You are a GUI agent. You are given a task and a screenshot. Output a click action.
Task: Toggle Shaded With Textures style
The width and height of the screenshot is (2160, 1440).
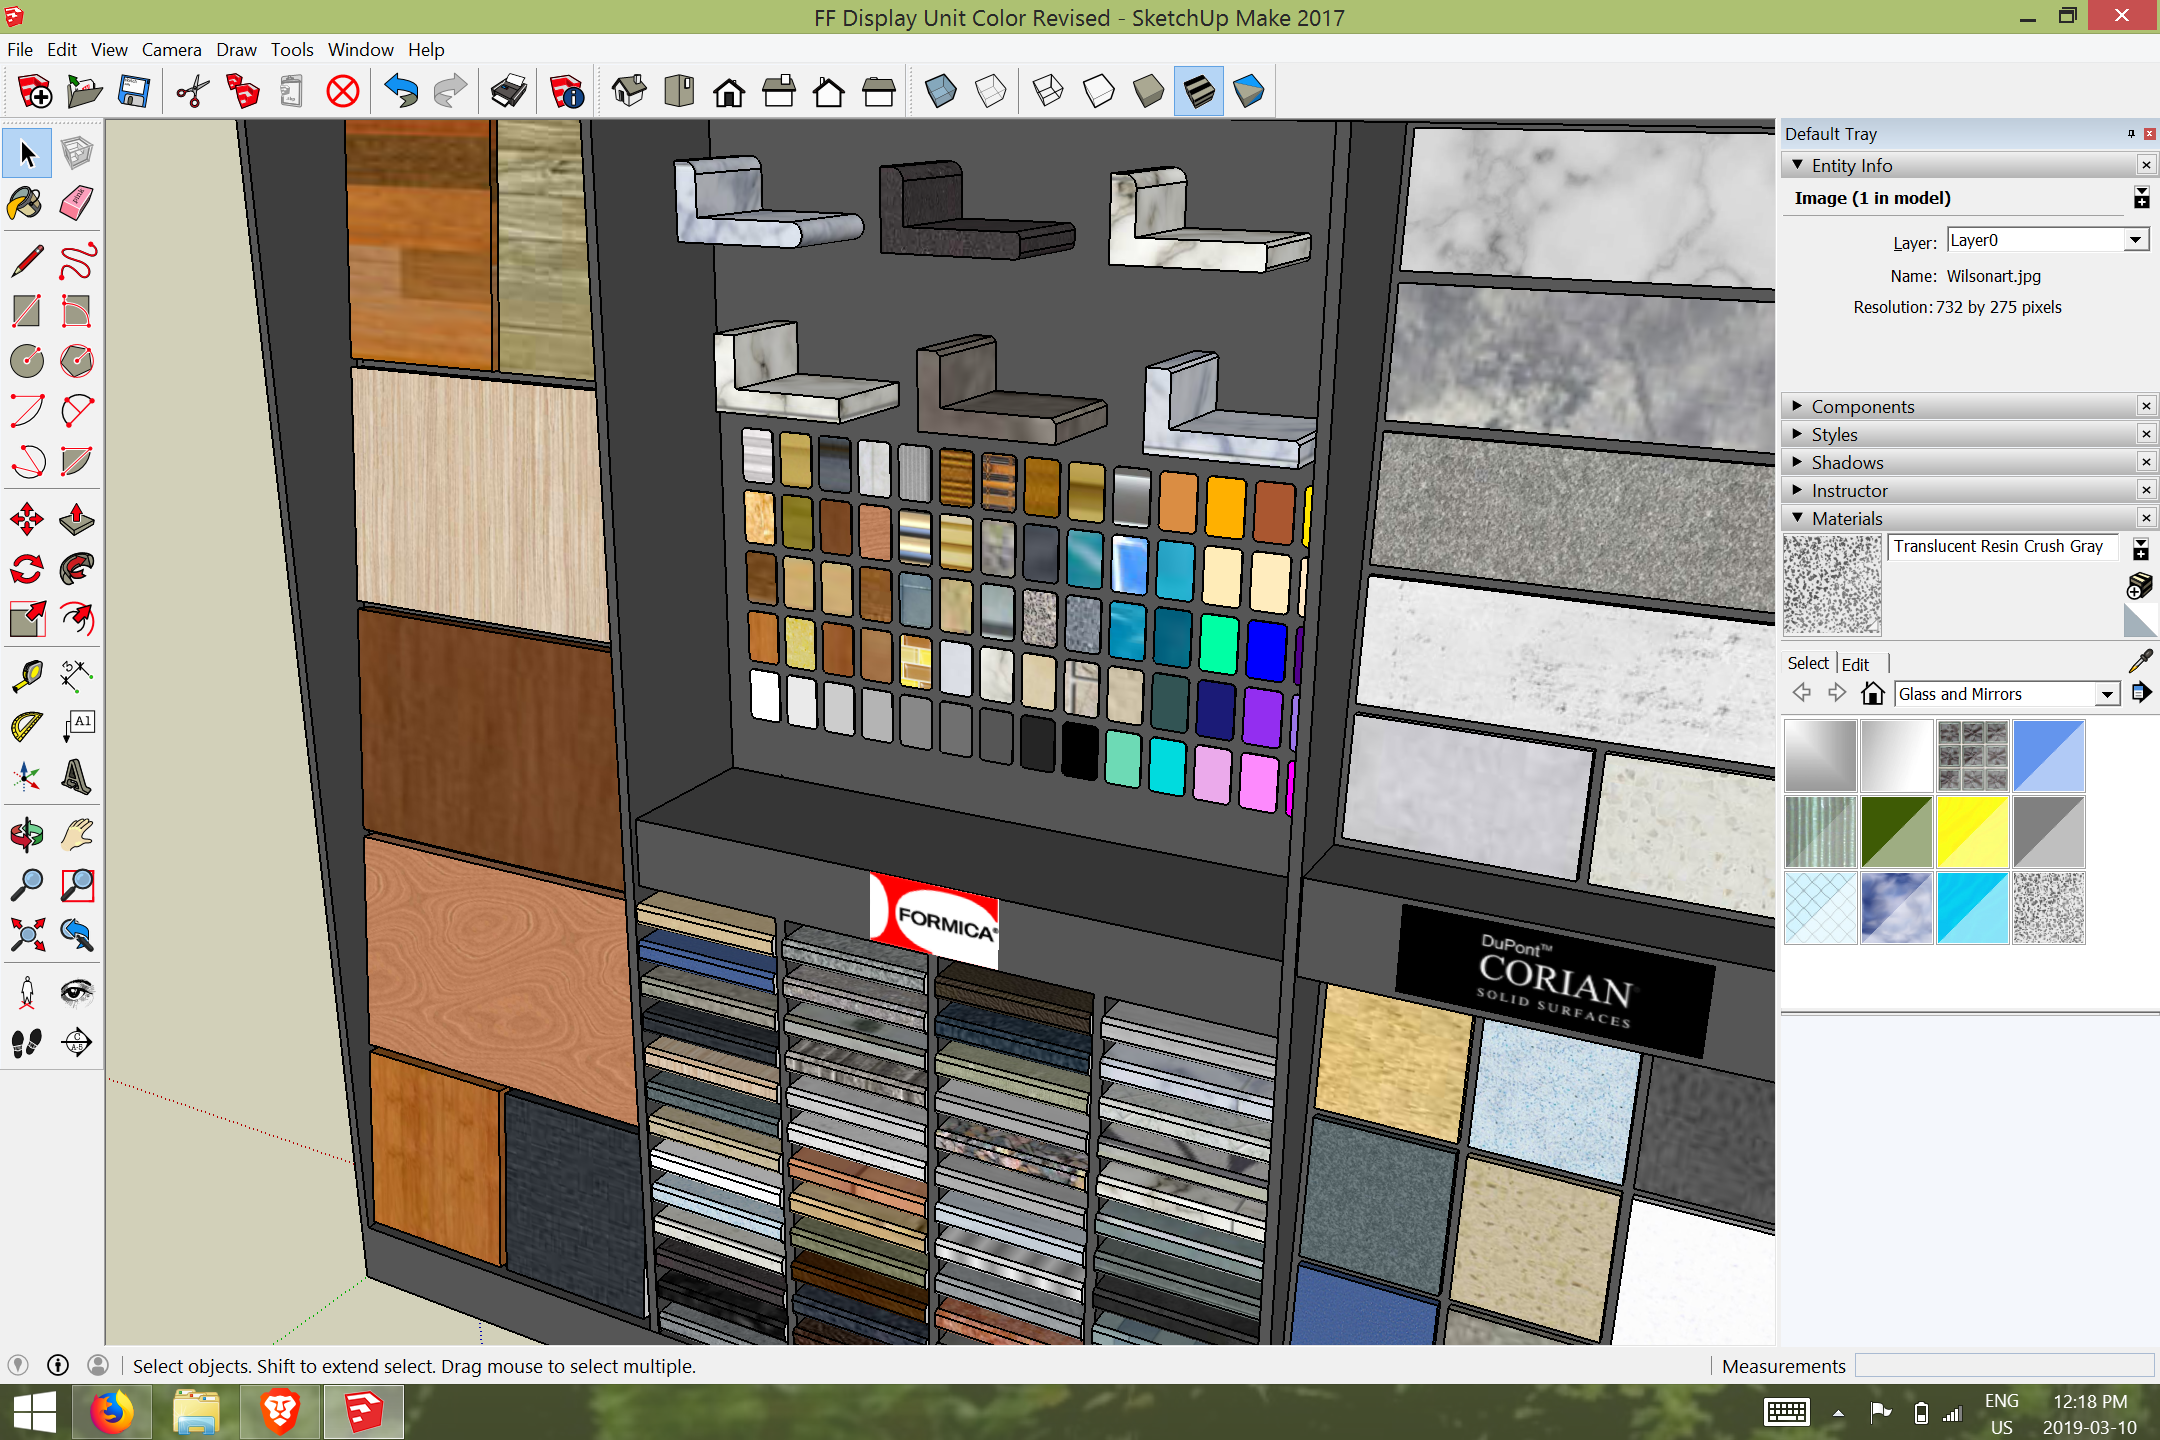1199,92
